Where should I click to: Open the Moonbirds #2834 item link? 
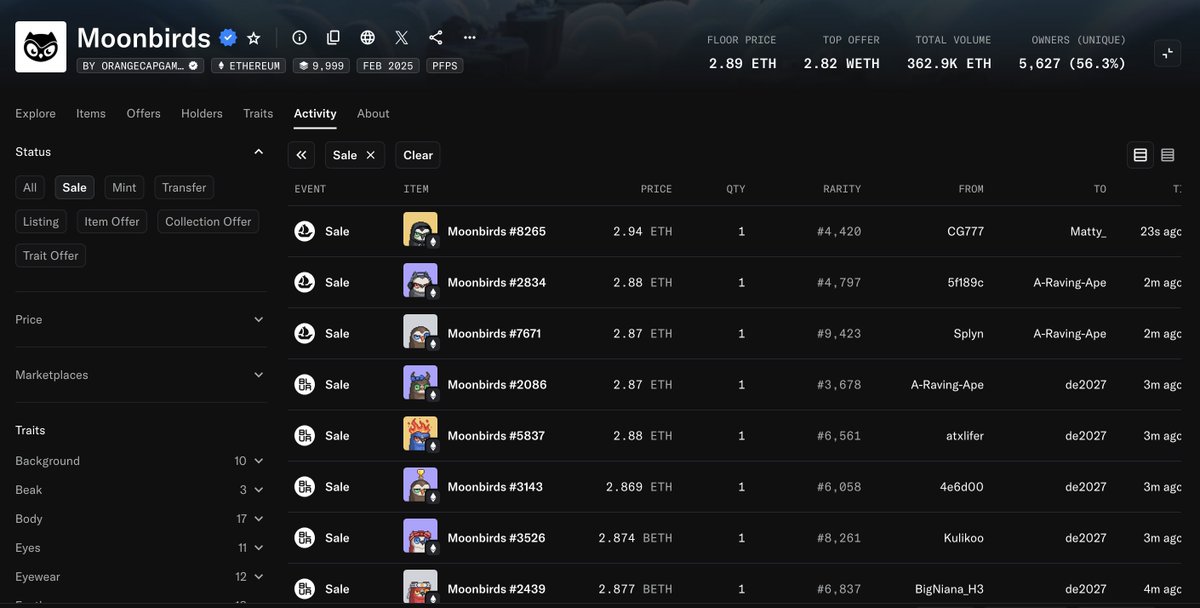coord(497,282)
